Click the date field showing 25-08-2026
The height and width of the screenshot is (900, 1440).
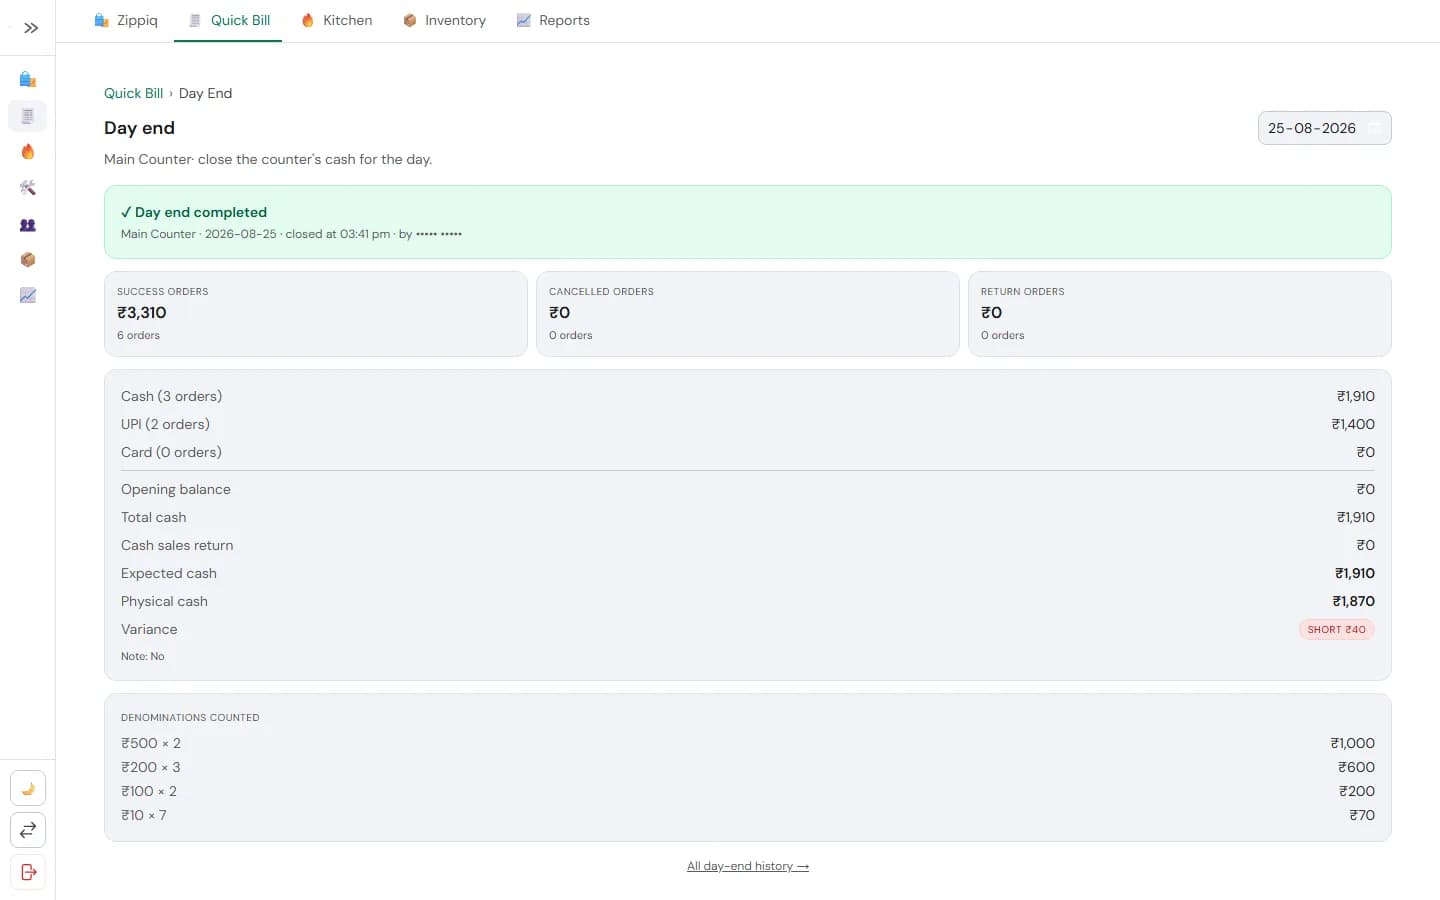tap(1324, 128)
